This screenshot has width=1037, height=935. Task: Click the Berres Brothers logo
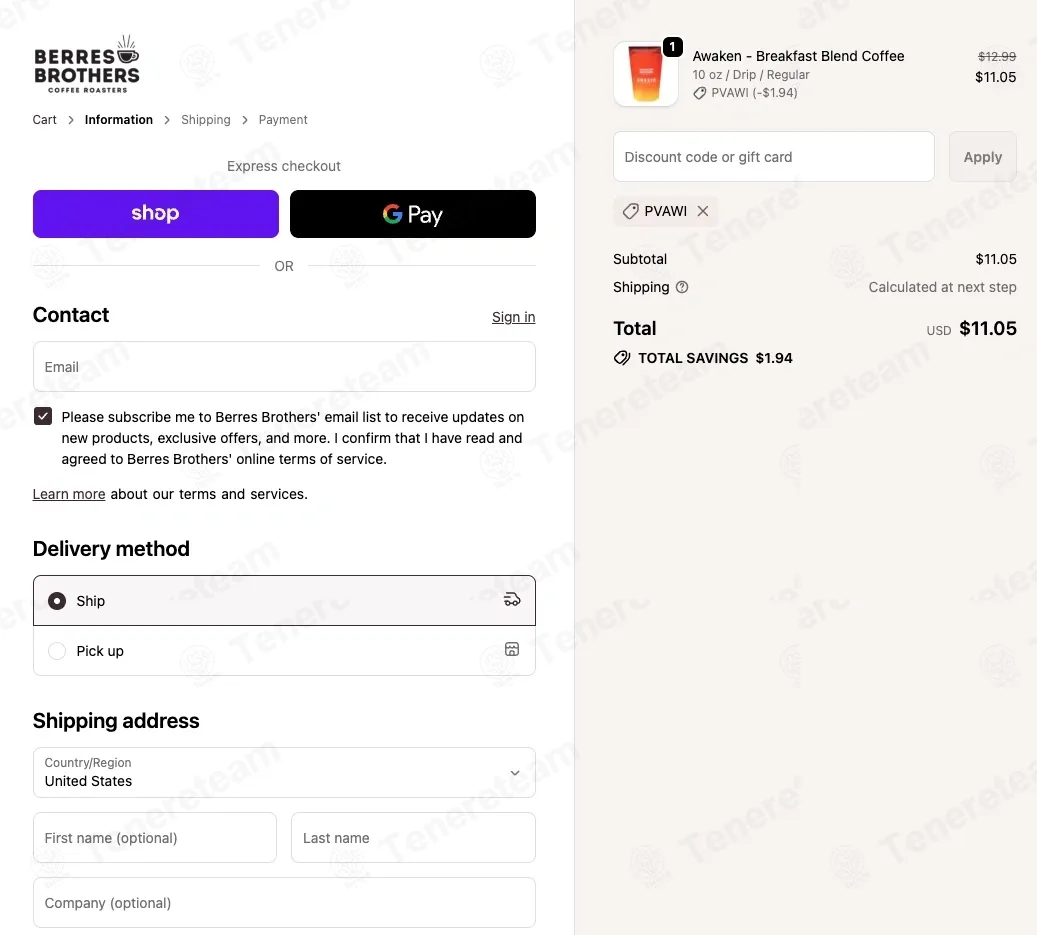tap(87, 64)
